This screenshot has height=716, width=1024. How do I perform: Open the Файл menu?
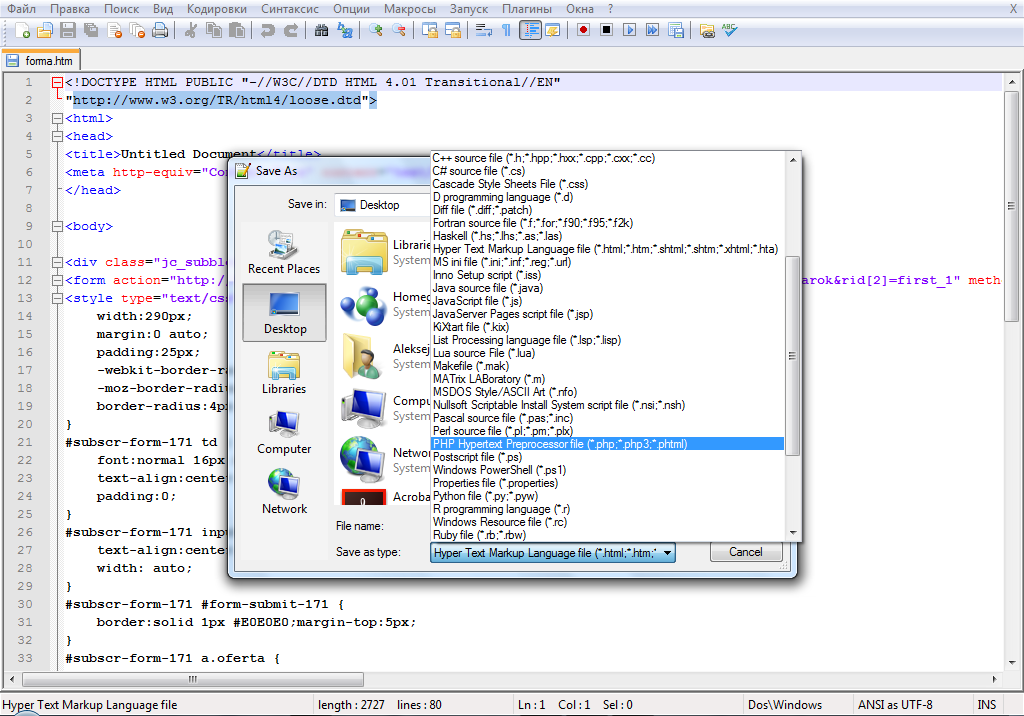click(21, 8)
